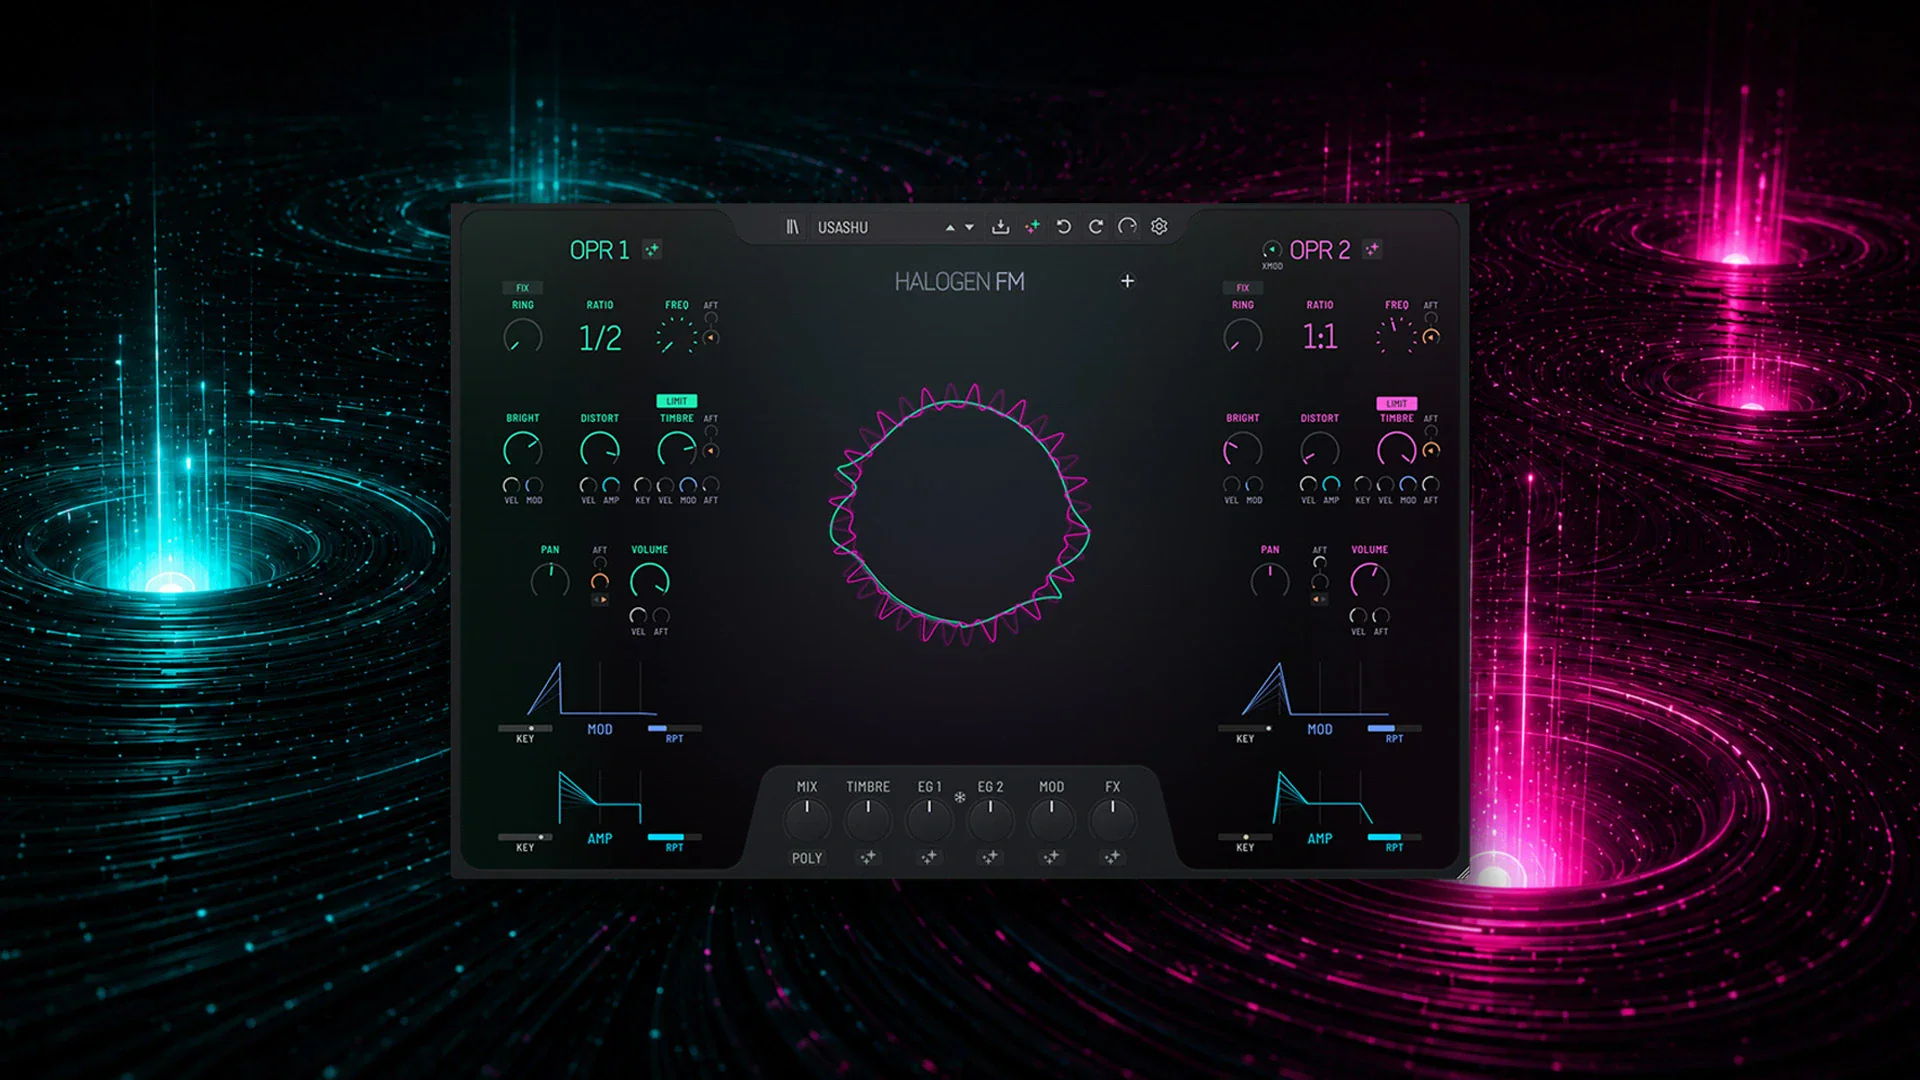Click the plus icon next to HALOGEN FM
This screenshot has height=1080, width=1920.
[x=1127, y=281]
